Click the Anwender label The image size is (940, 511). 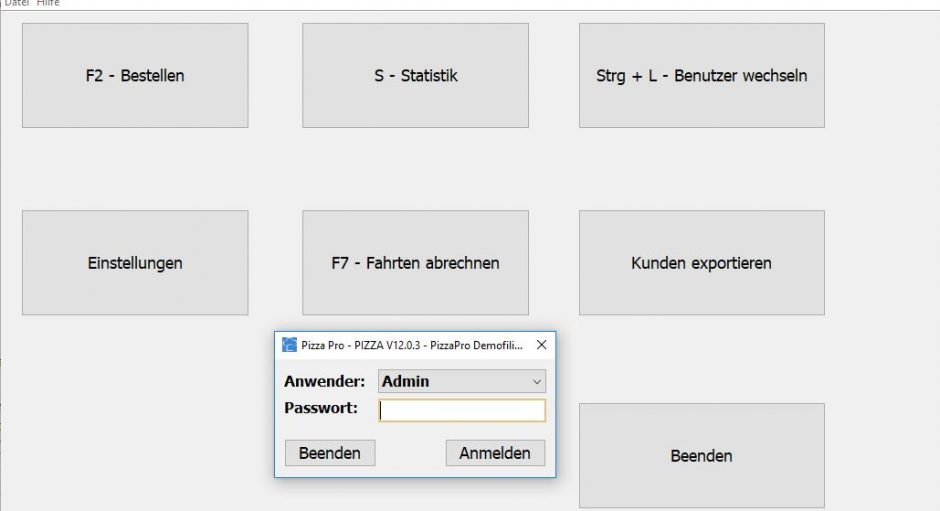point(324,381)
